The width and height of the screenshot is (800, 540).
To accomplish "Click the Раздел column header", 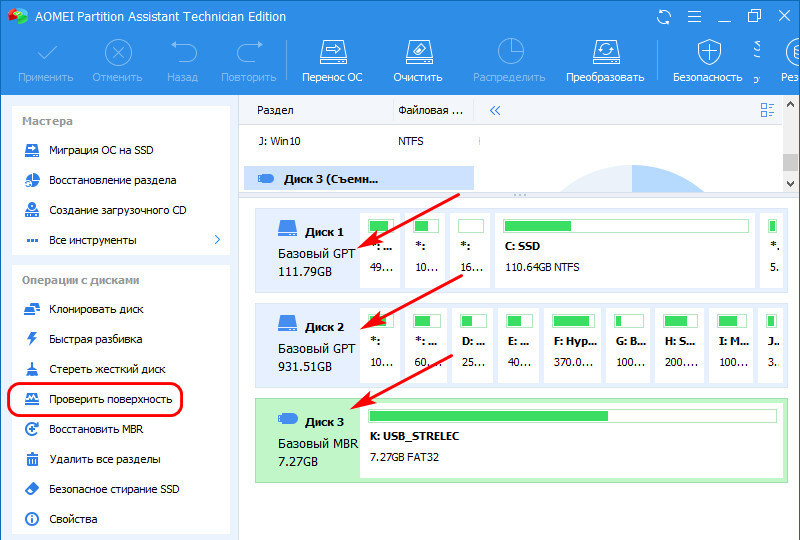I will pyautogui.click(x=276, y=110).
